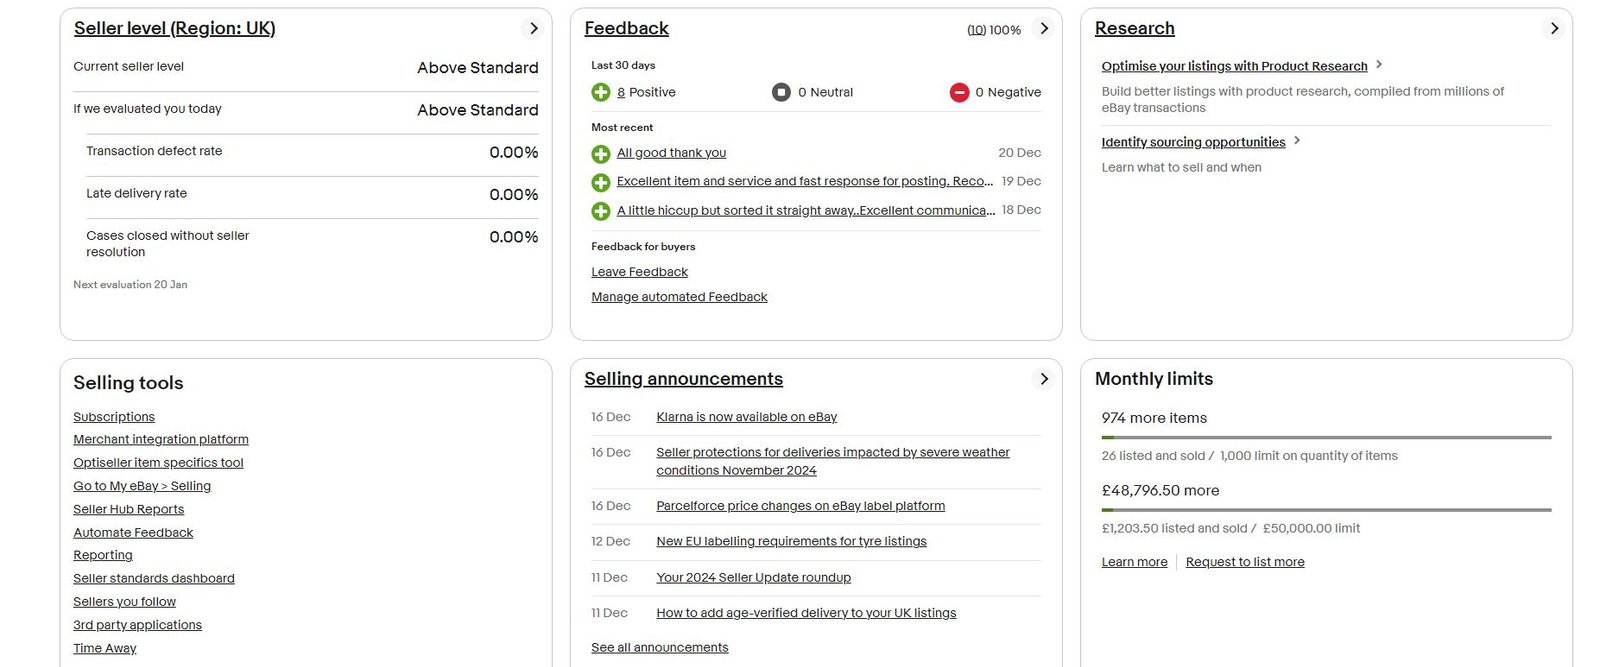Open the 'Leave Feedback' link
Screen dimensions: 1600x667
[640, 272]
